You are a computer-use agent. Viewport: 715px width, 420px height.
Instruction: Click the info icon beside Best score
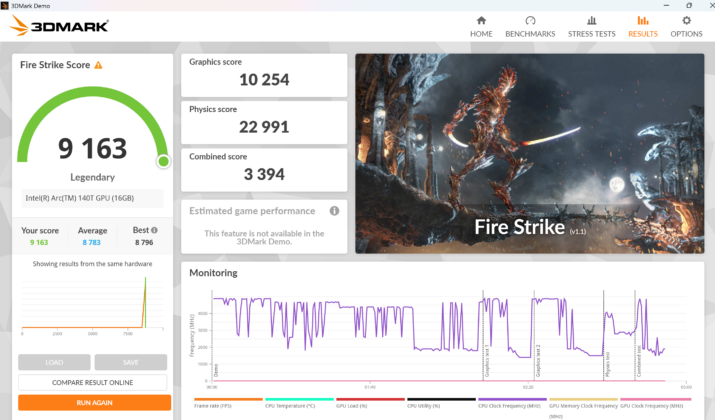(x=154, y=230)
